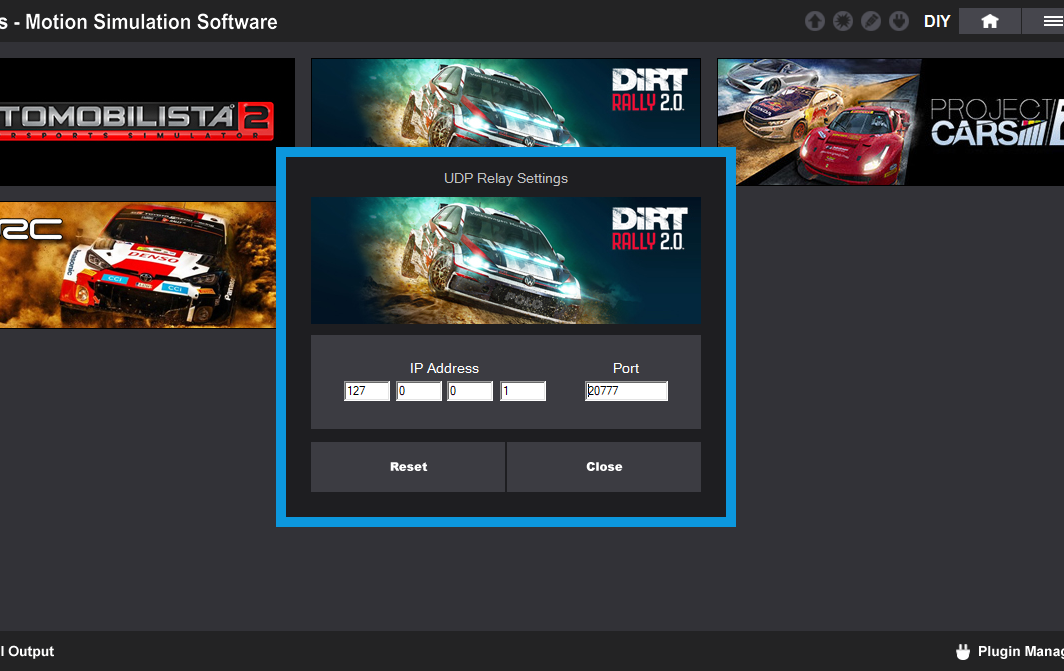Select the Project CARS game banner
Image resolution: width=1064 pixels, height=671 pixels.
click(890, 120)
